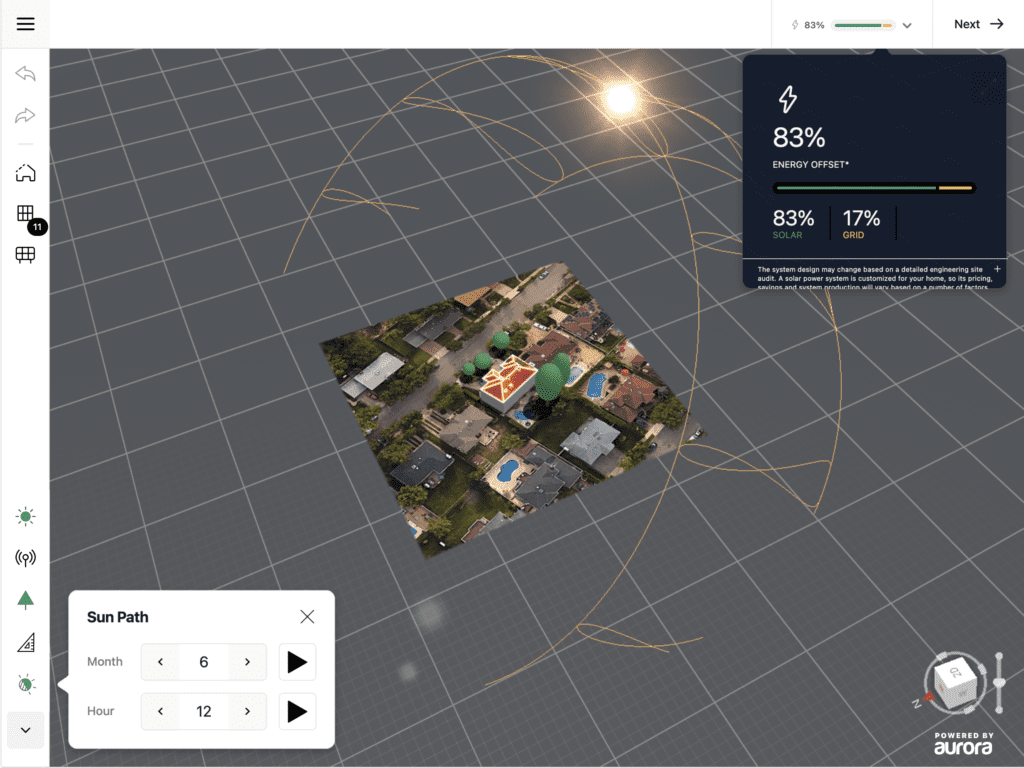Click the Powered by Aurora logo
Image resolution: width=1024 pixels, height=768 pixels.
click(x=963, y=743)
